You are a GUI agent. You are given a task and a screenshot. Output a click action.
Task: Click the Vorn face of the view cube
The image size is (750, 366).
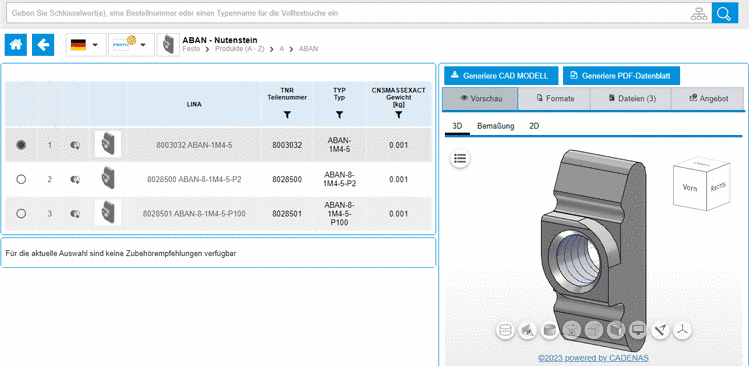(690, 188)
